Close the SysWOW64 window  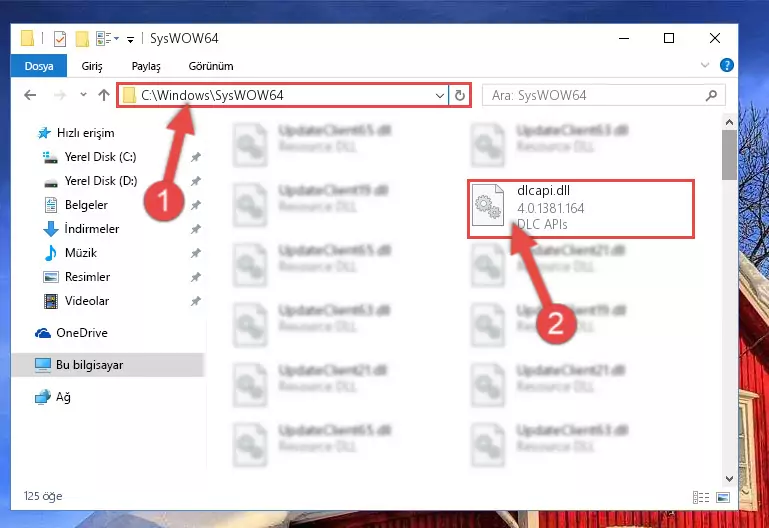[715, 38]
